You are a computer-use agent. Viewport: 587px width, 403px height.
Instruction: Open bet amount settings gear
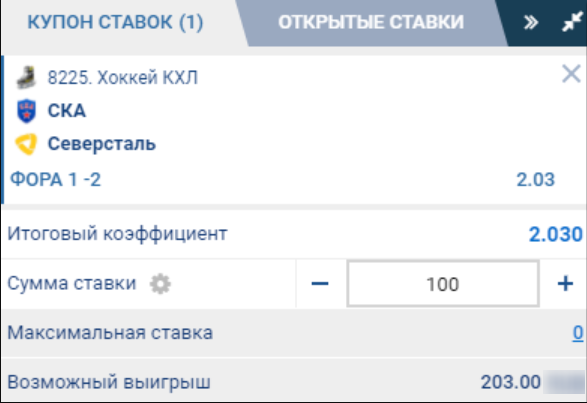tap(160, 284)
